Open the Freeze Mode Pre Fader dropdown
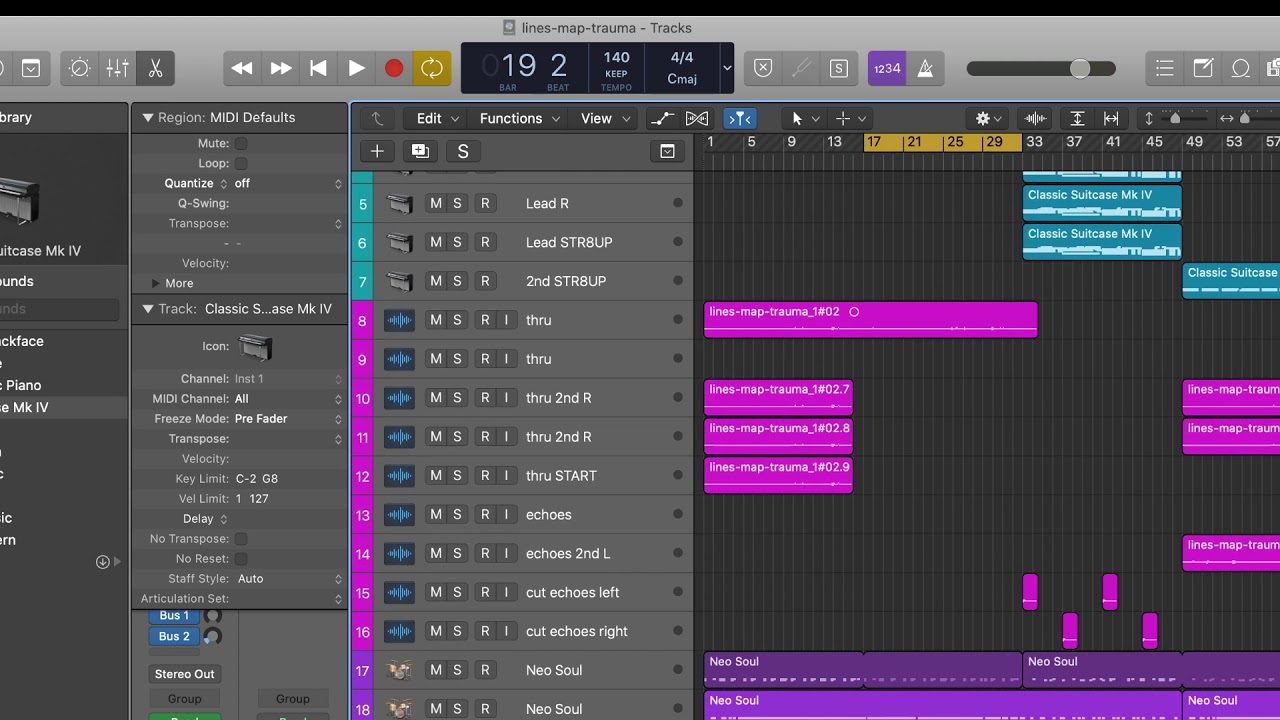The image size is (1280, 720). 288,418
